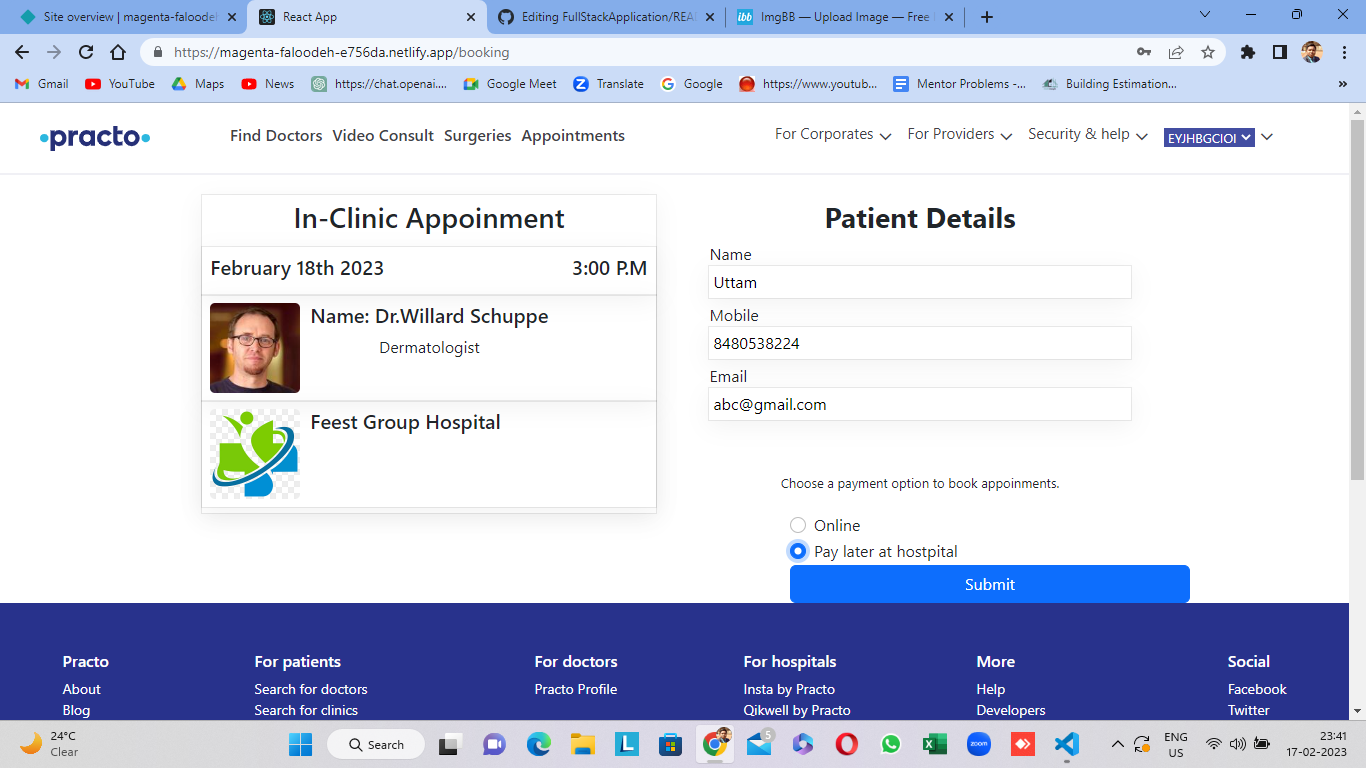This screenshot has height=768, width=1366.
Task: Switch to the Site overview tab
Action: tap(130, 17)
